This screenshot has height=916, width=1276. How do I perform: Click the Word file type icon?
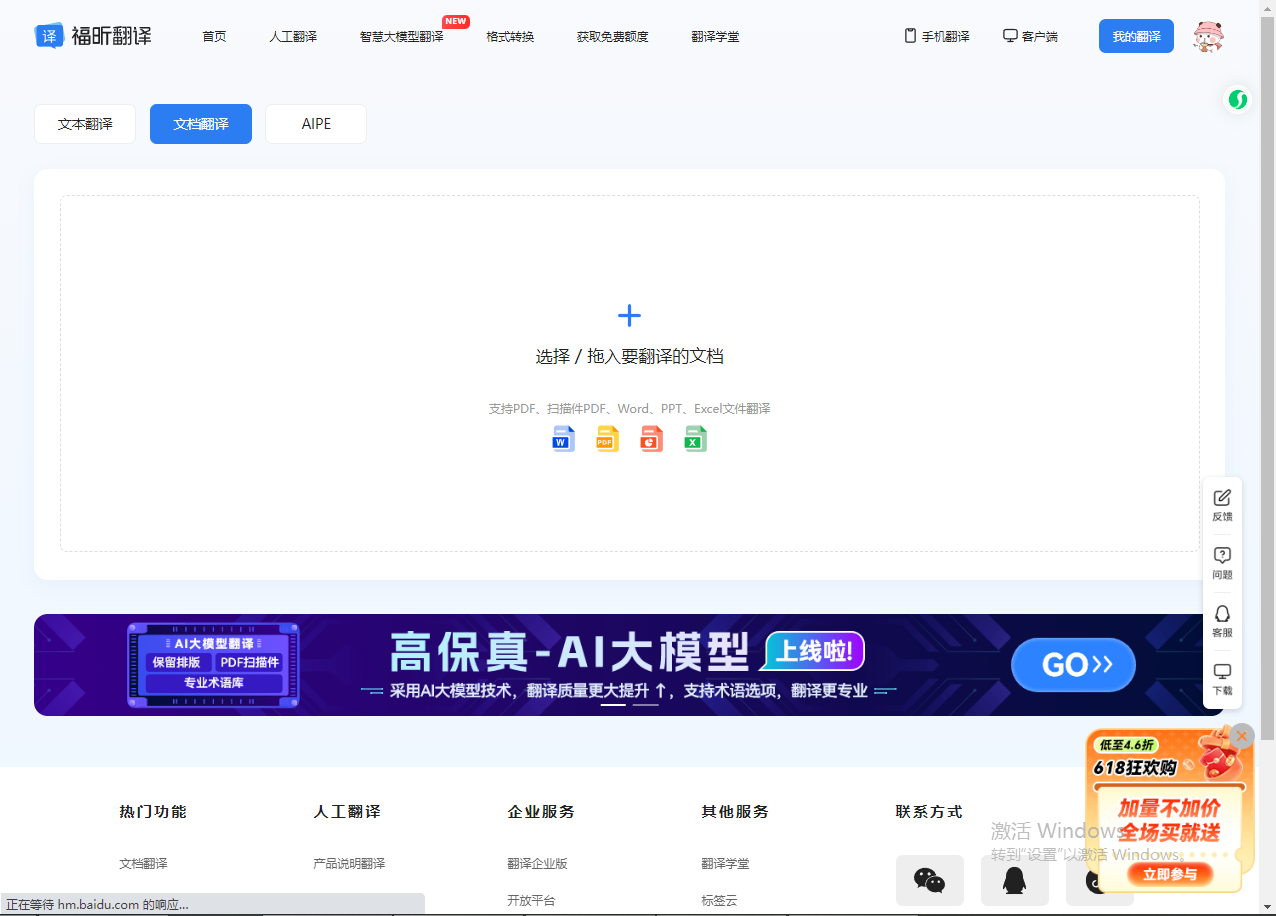pos(564,439)
